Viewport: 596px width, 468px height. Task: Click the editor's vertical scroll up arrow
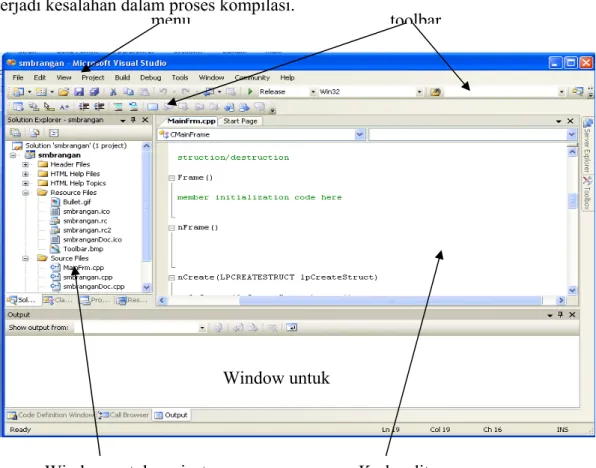click(x=572, y=152)
